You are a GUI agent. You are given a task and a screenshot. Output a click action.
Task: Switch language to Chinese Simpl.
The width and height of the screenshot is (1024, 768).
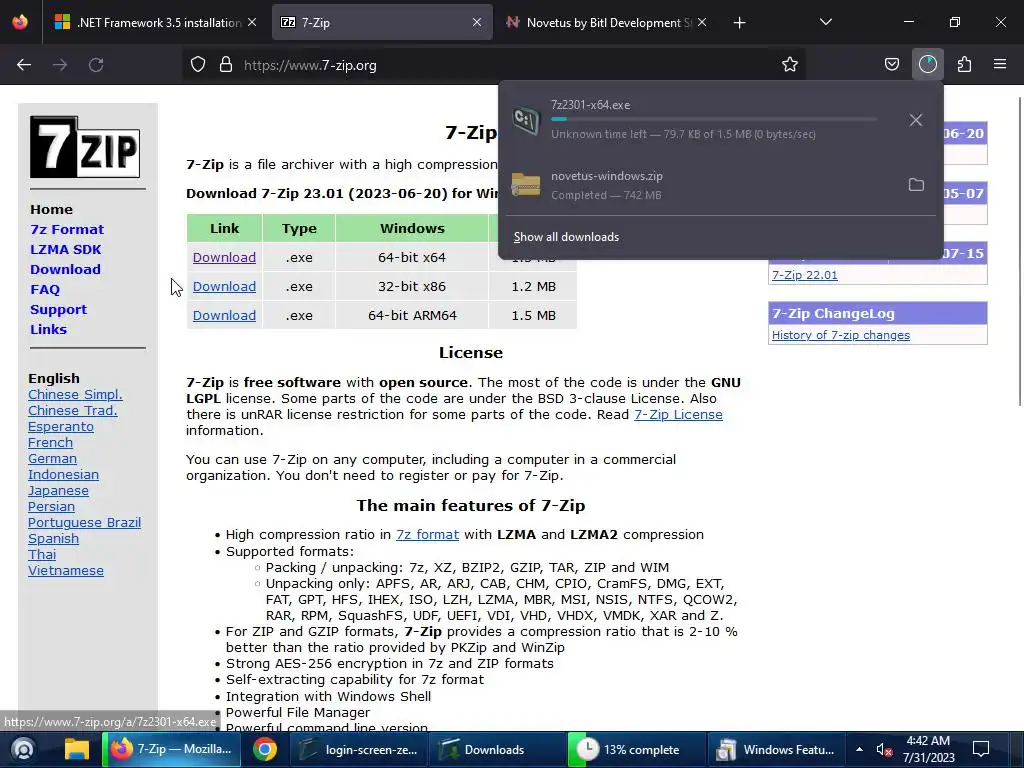point(75,394)
